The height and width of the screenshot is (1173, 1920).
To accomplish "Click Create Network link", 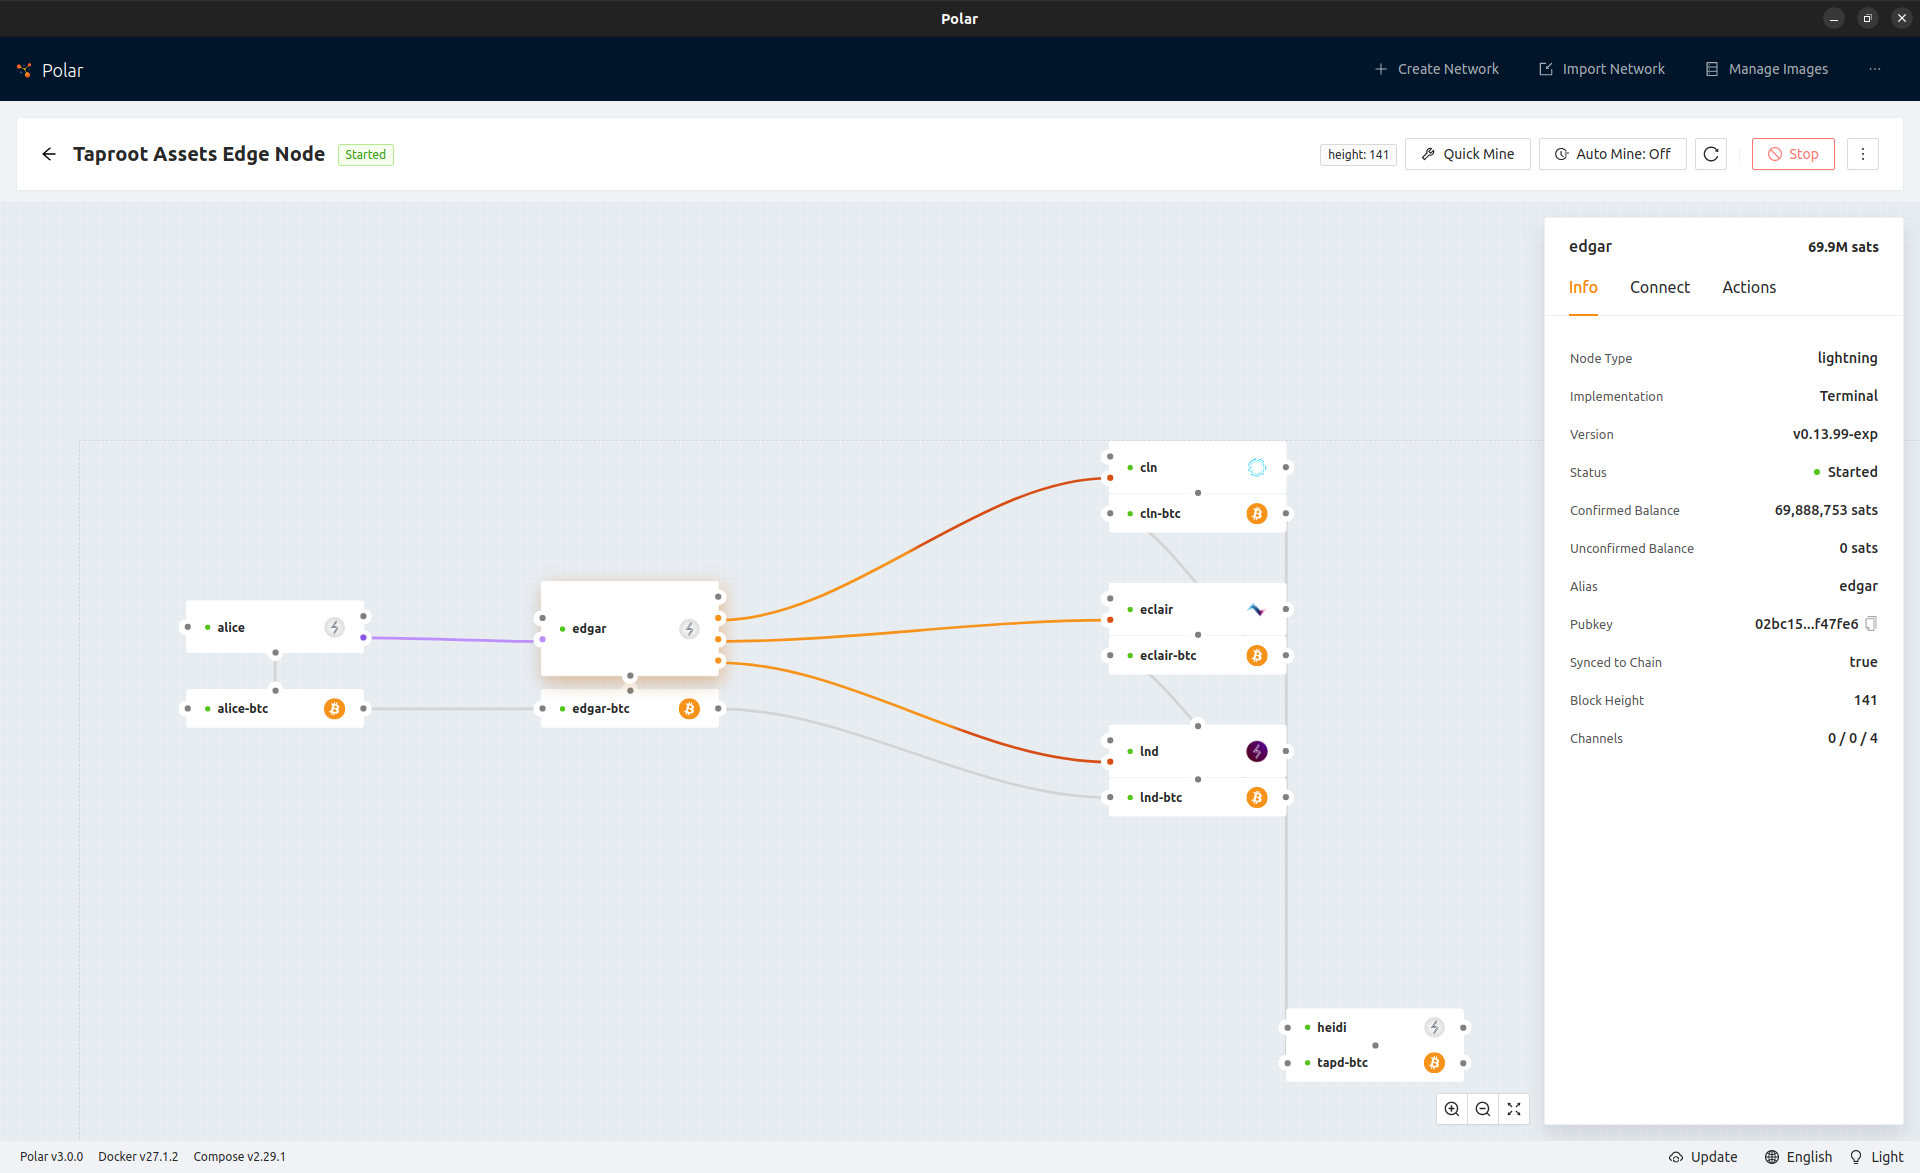I will (x=1436, y=69).
